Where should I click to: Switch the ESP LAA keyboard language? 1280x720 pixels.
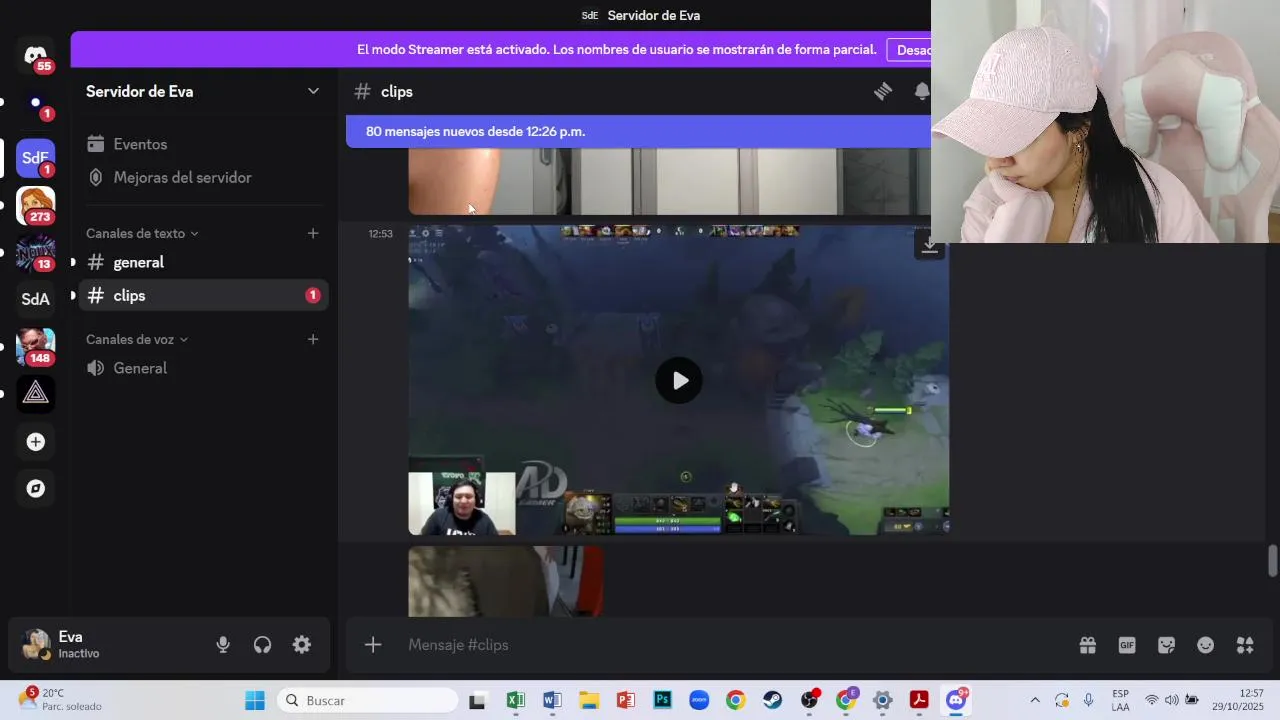point(1120,700)
